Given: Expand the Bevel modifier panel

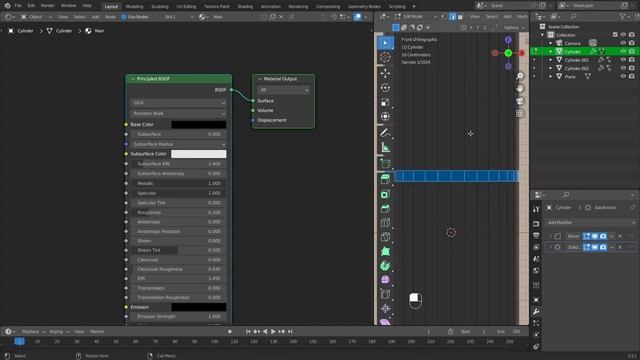Looking at the screenshot, I should pyautogui.click(x=550, y=236).
